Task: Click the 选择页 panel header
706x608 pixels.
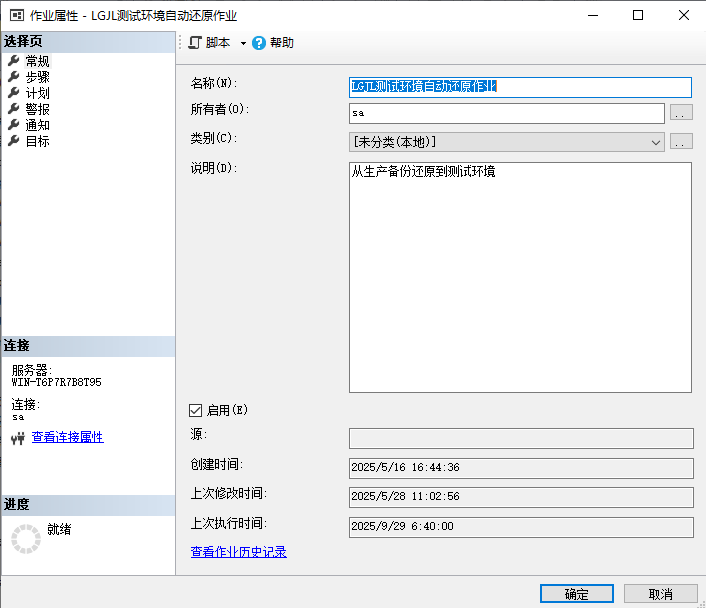Action: coord(88,42)
